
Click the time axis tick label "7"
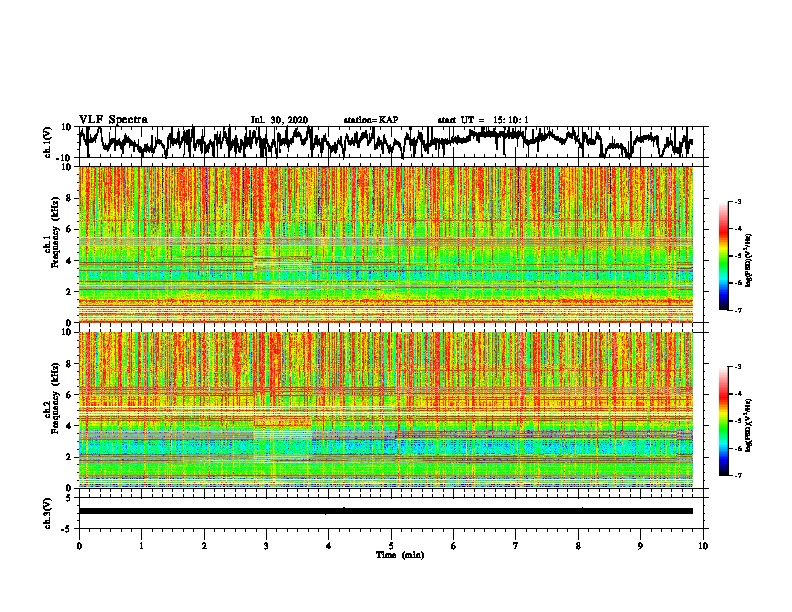pyautogui.click(x=516, y=546)
